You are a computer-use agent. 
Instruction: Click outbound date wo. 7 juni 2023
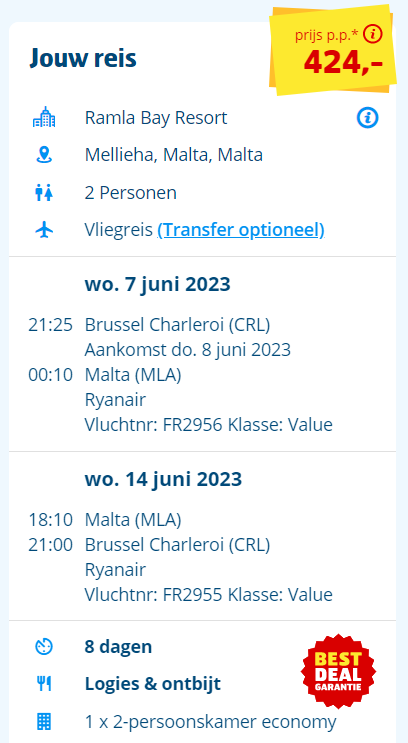tap(157, 284)
